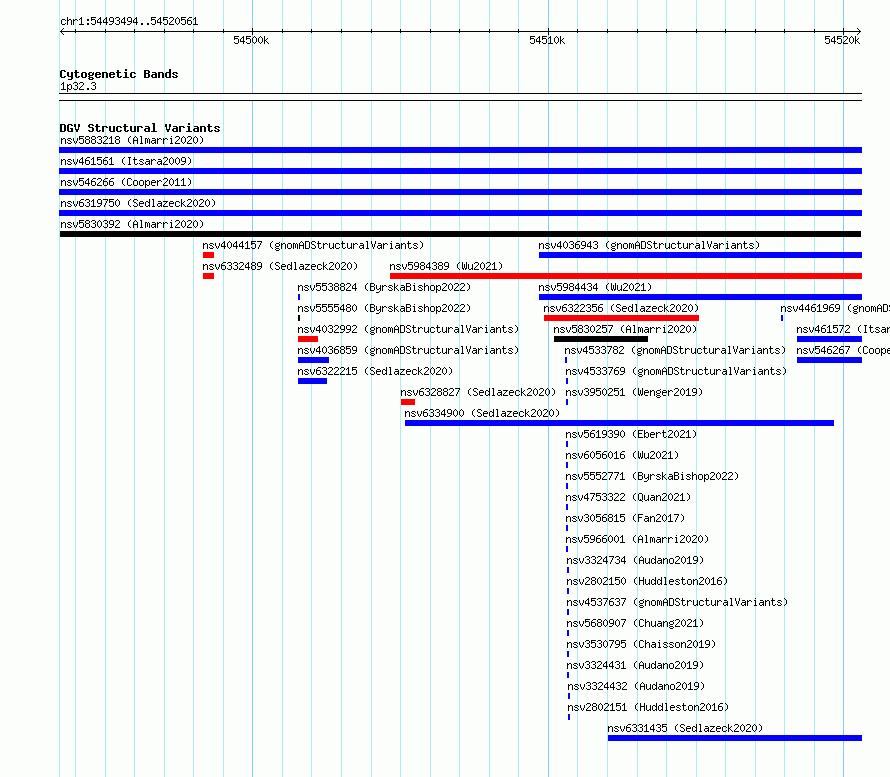Open the nsv3056815 (Fan2017) label

coord(625,518)
